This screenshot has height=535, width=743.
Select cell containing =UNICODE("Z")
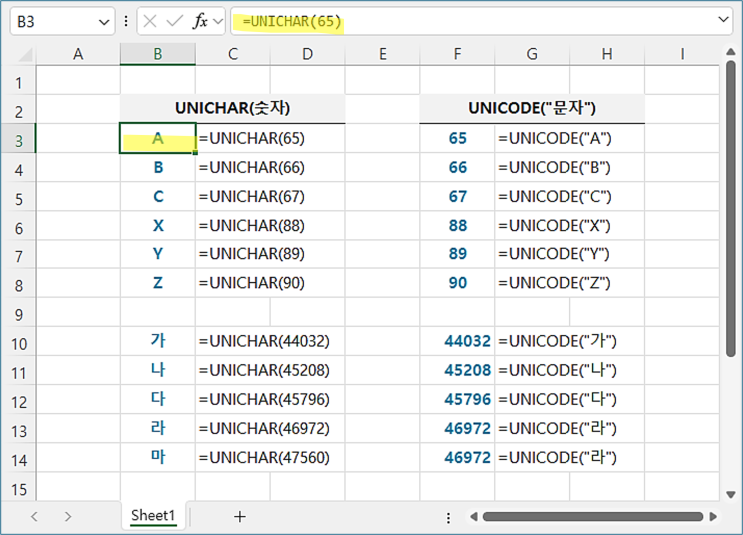pos(570,283)
